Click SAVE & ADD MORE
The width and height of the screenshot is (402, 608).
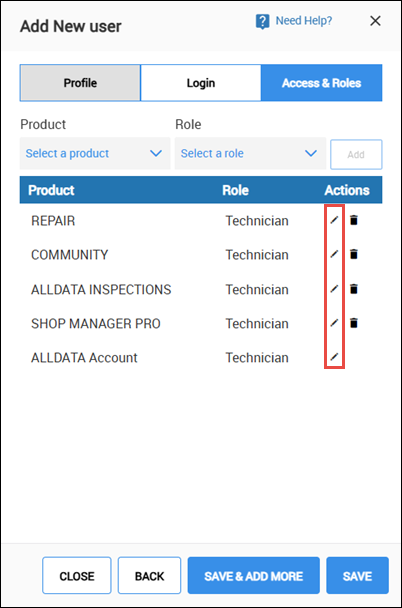pyautogui.click(x=254, y=576)
